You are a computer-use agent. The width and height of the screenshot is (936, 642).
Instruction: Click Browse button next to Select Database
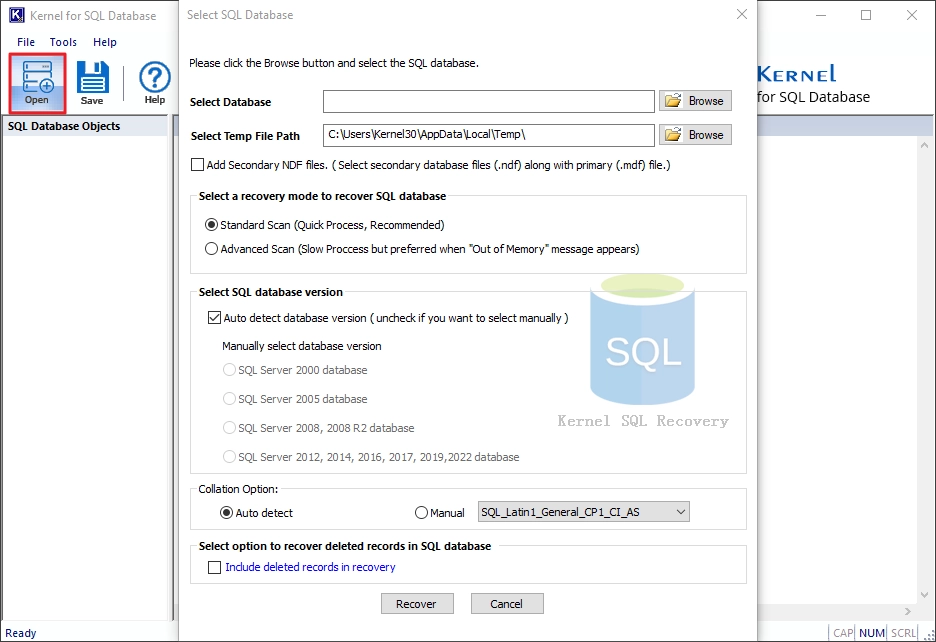[x=695, y=101]
